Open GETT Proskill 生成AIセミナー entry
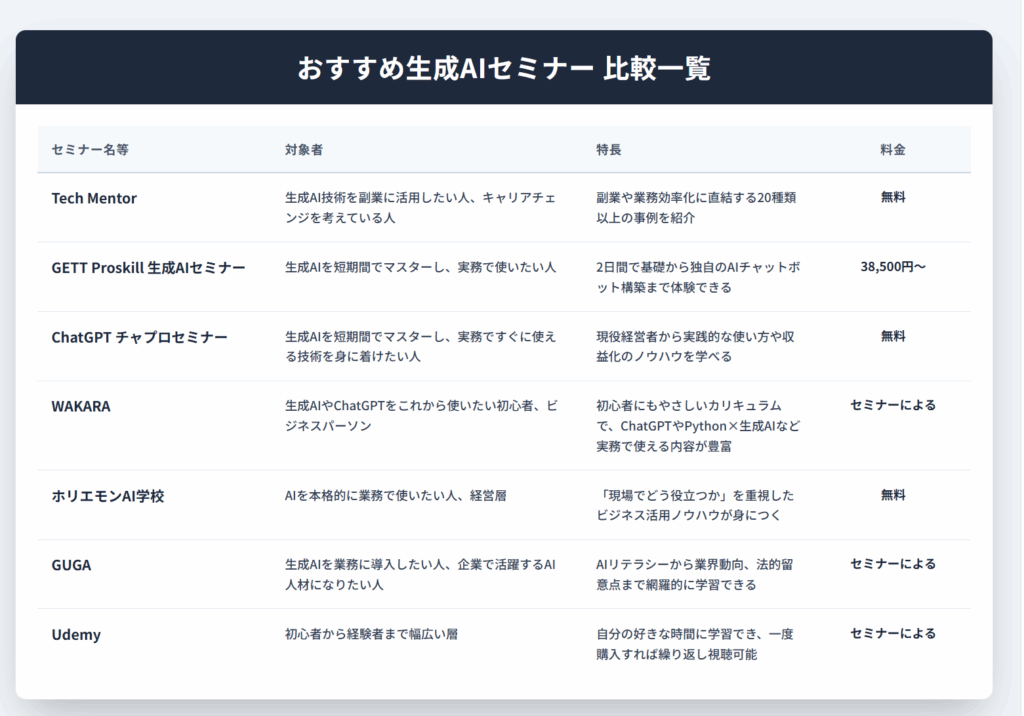Image resolution: width=1024 pixels, height=716 pixels. (148, 267)
